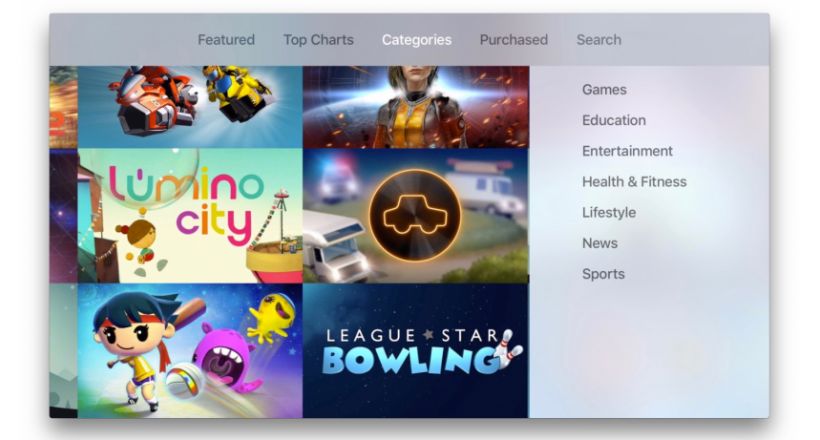Open League Star Bowling tile
The width and height of the screenshot is (820, 440).
coord(416,351)
